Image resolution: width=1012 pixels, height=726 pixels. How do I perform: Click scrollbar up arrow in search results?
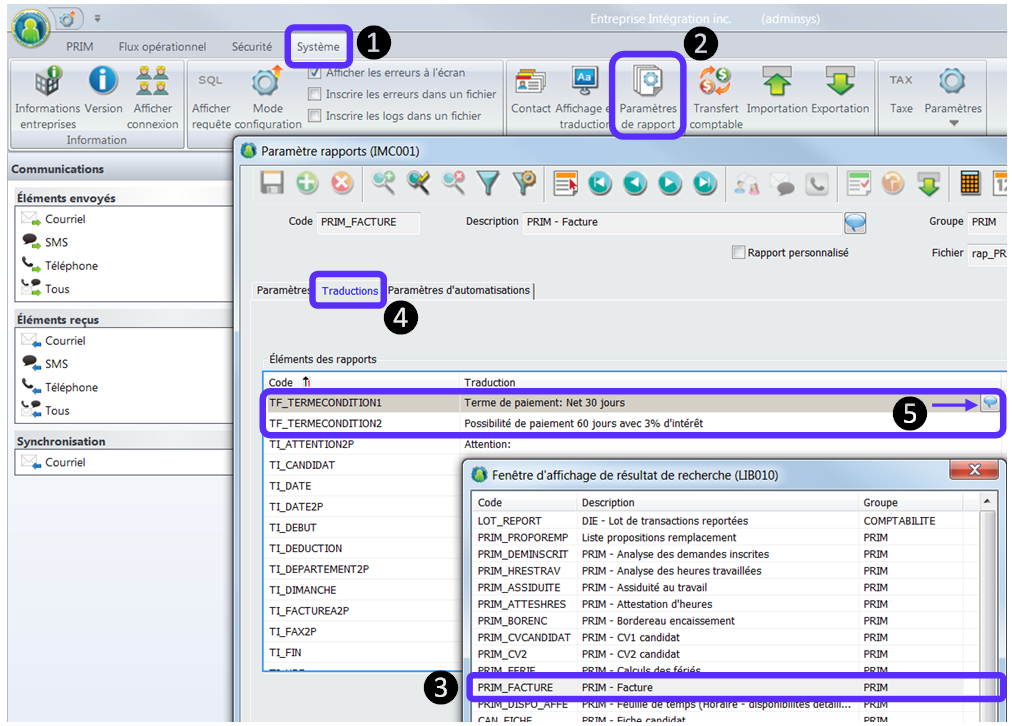[x=987, y=502]
